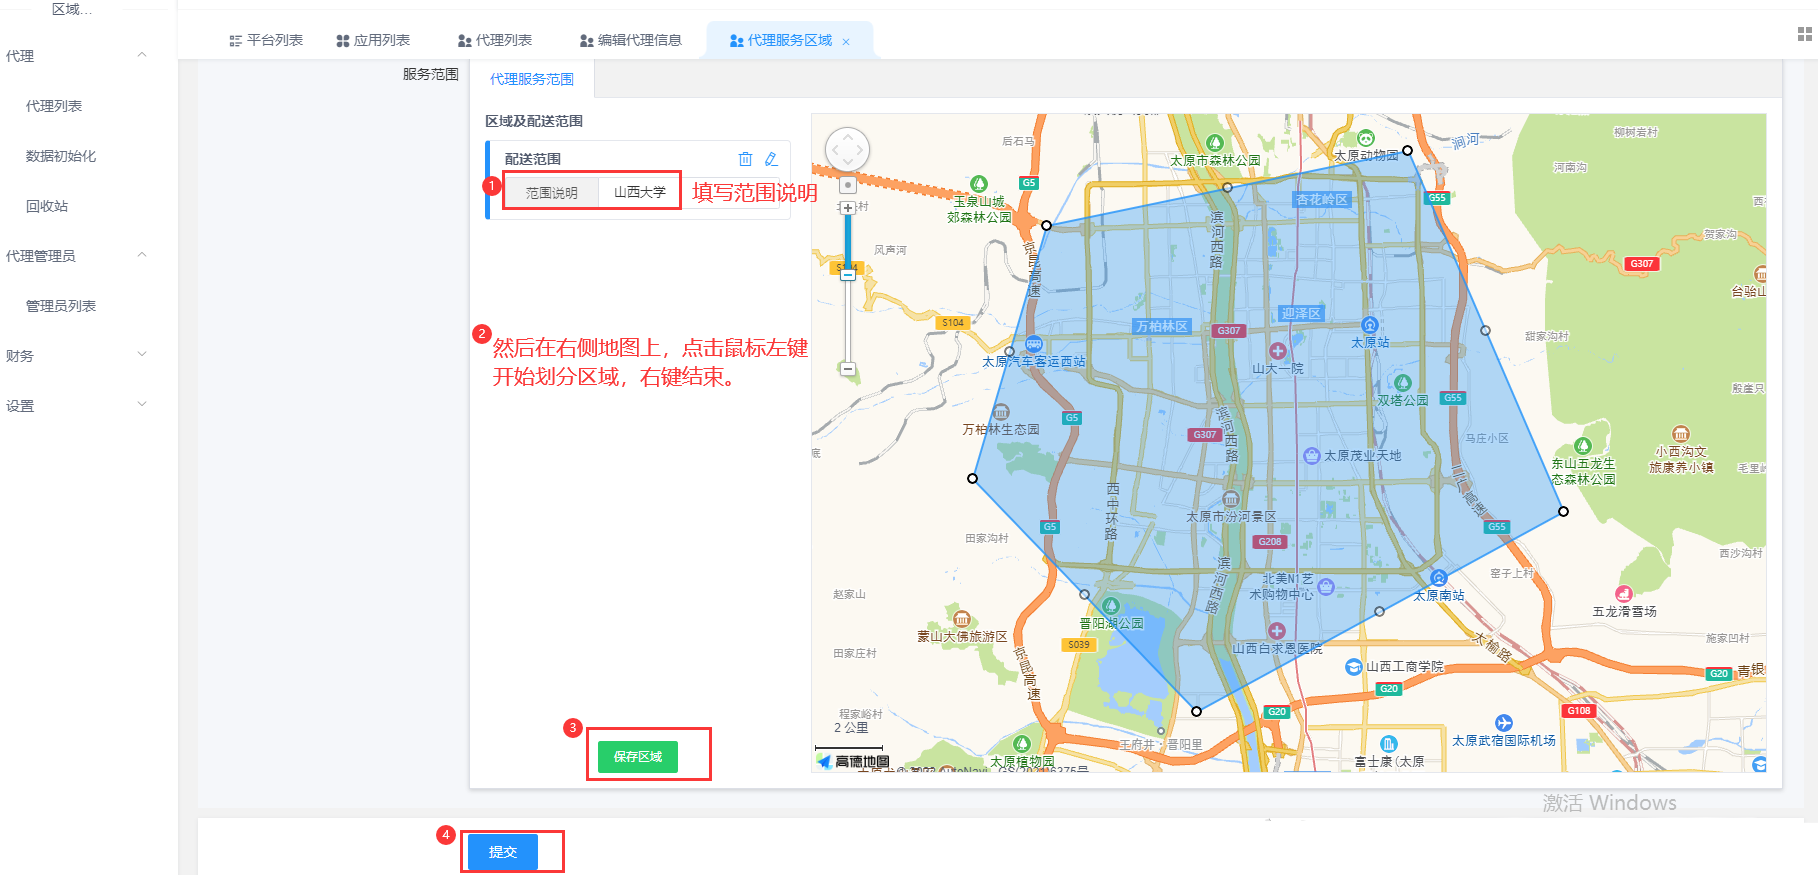Open 代理列表 in the sidebar
This screenshot has height=875, width=1818.
pos(54,106)
